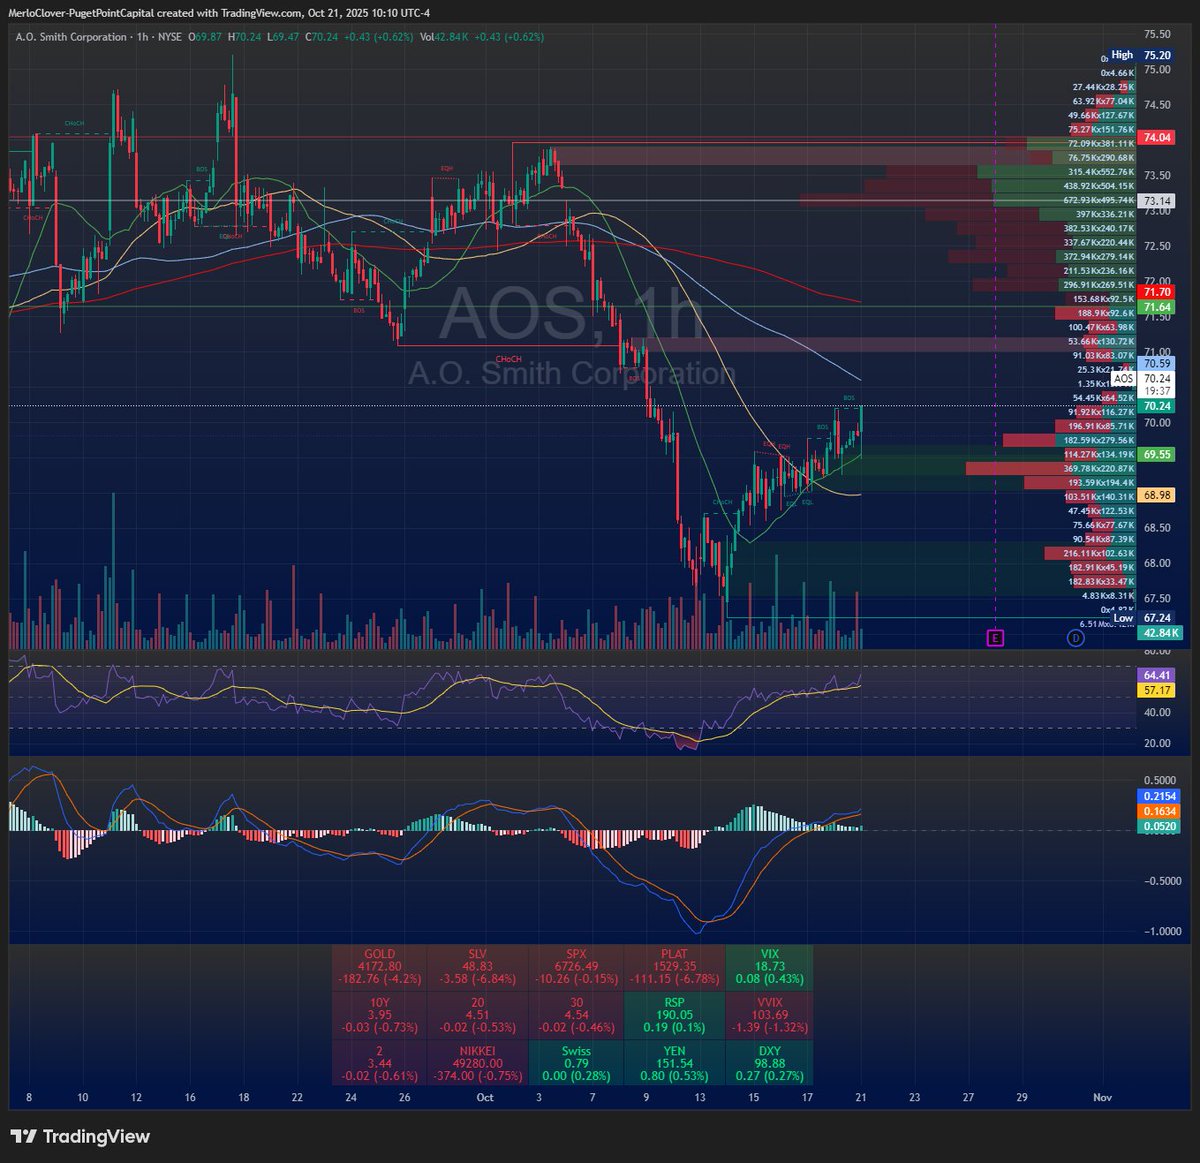The width and height of the screenshot is (1200, 1163).
Task: Click the High 75.20 price label
Action: (x=1140, y=56)
